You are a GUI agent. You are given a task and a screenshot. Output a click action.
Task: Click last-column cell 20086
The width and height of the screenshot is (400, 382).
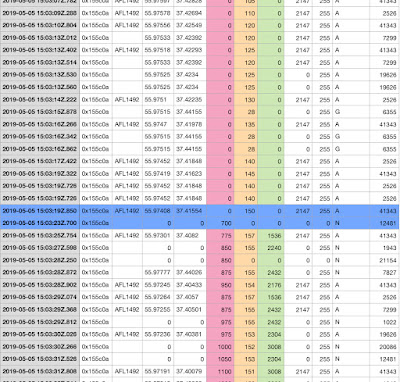click(x=384, y=347)
